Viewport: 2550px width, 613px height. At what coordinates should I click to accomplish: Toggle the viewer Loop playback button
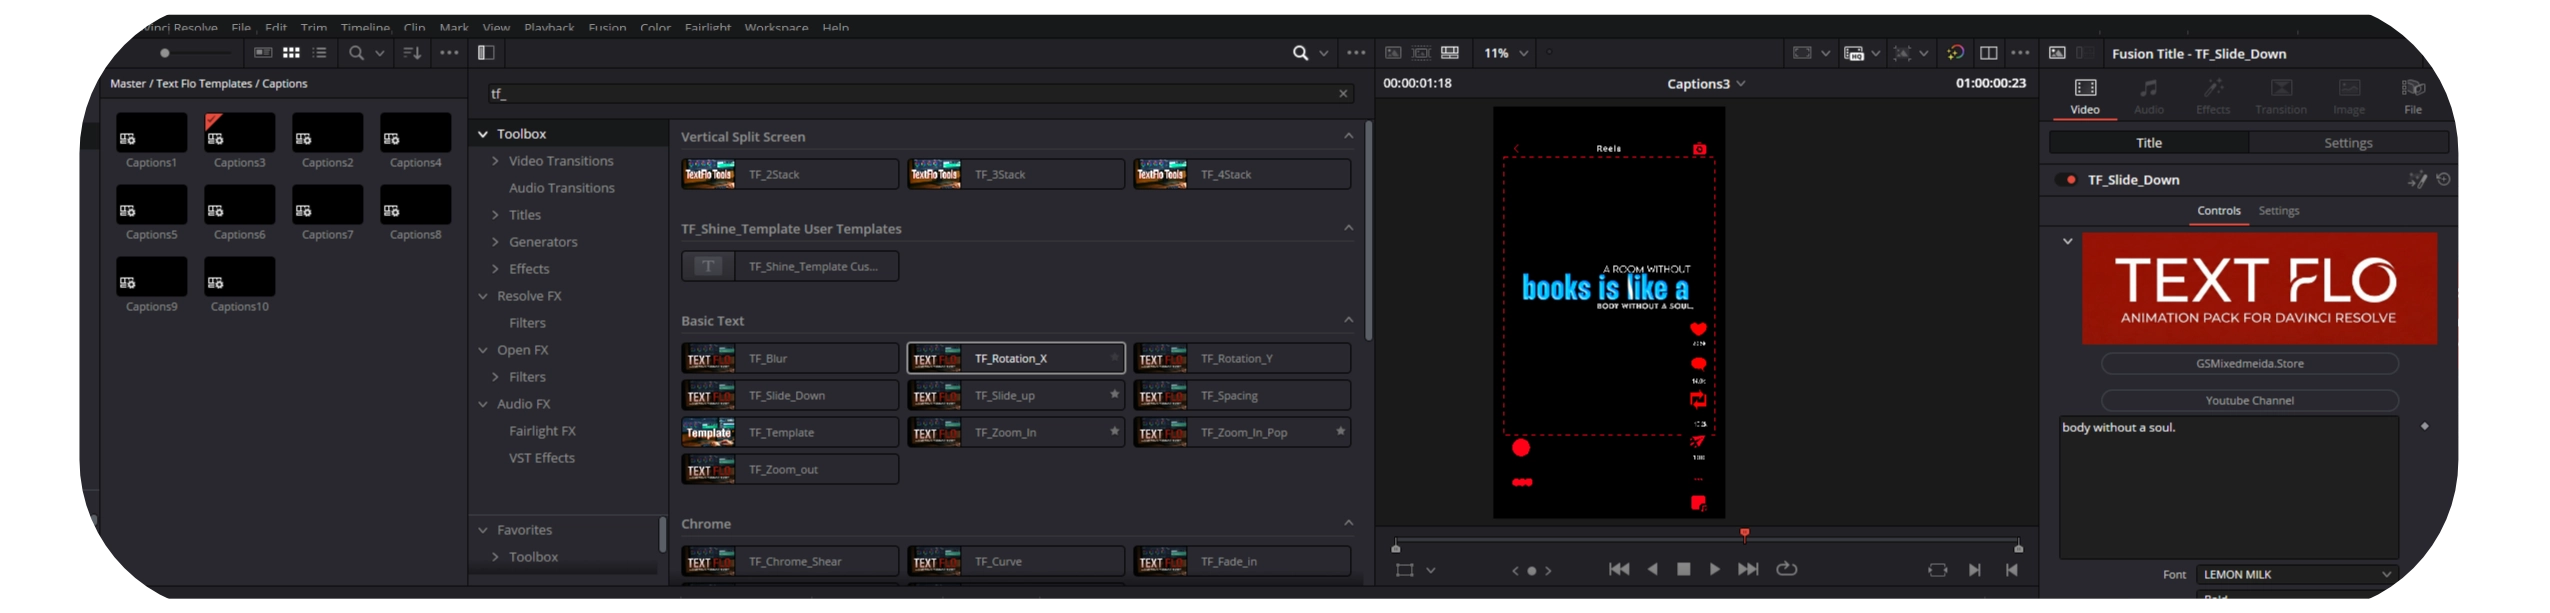tap(1786, 569)
